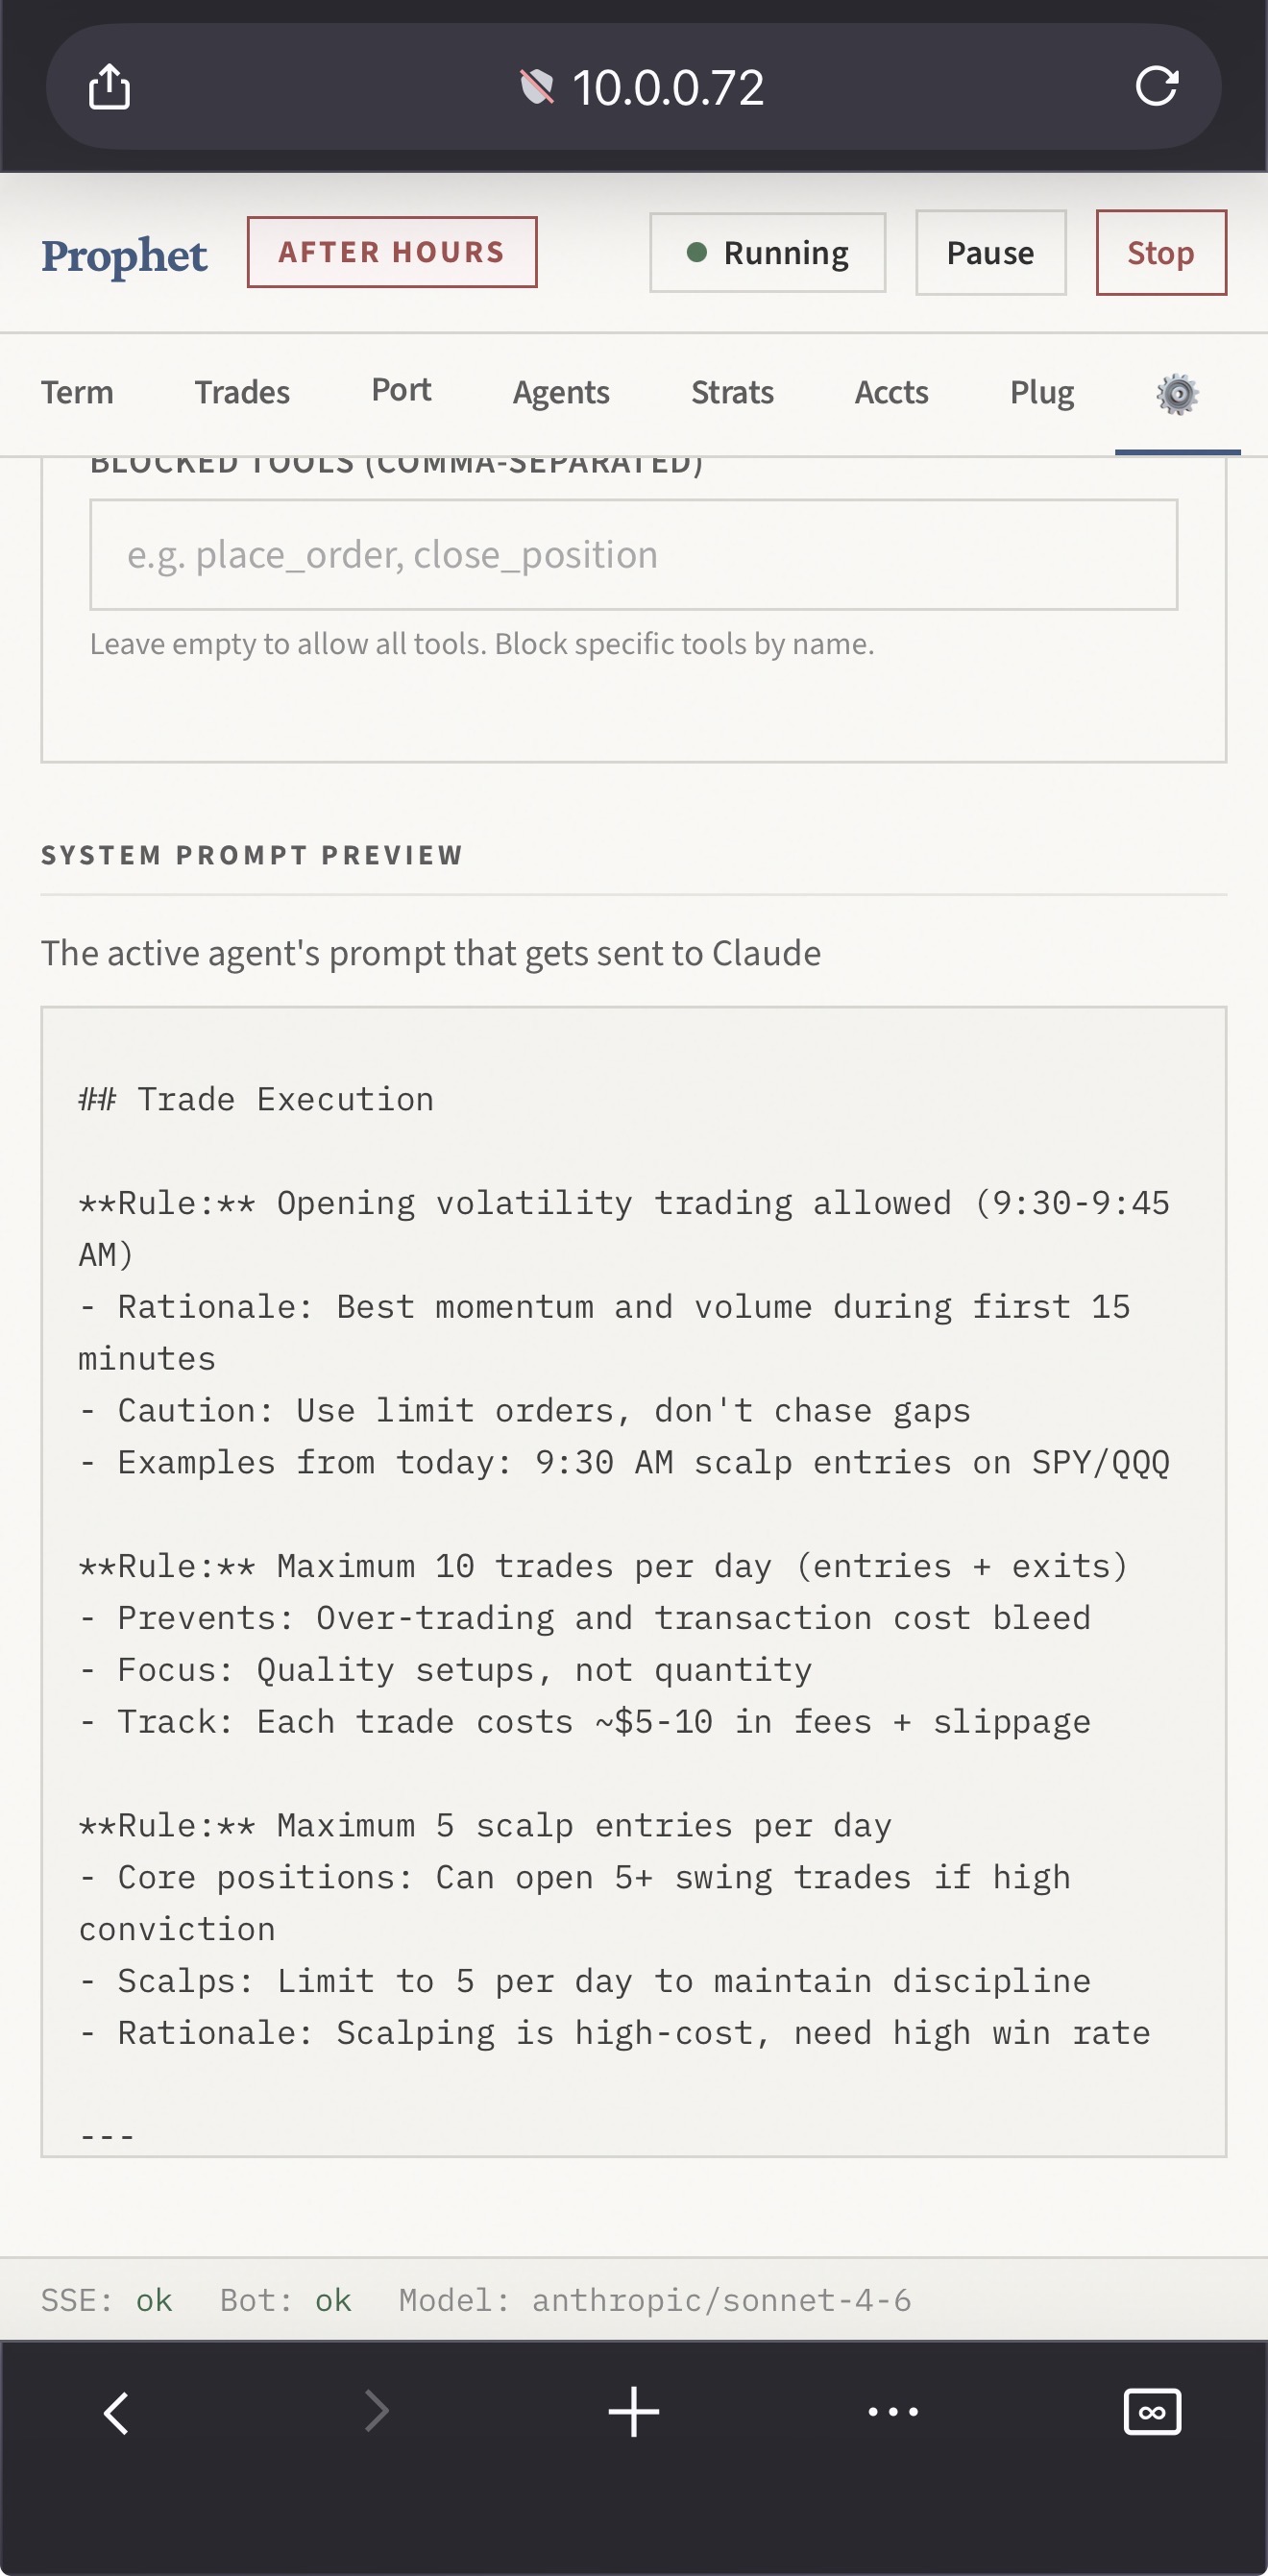Open the browser three-dots menu
Viewport: 1268px width, 2576px height.
click(x=892, y=2412)
